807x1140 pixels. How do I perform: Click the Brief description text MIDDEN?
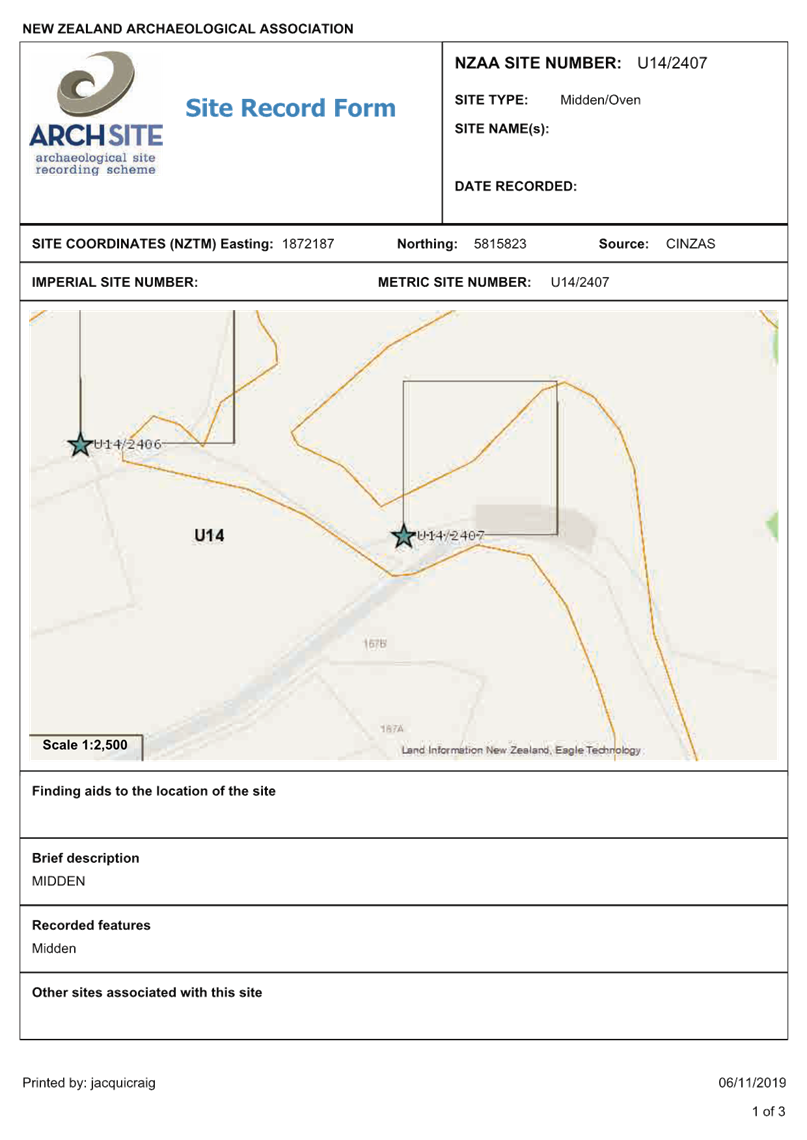click(x=59, y=882)
